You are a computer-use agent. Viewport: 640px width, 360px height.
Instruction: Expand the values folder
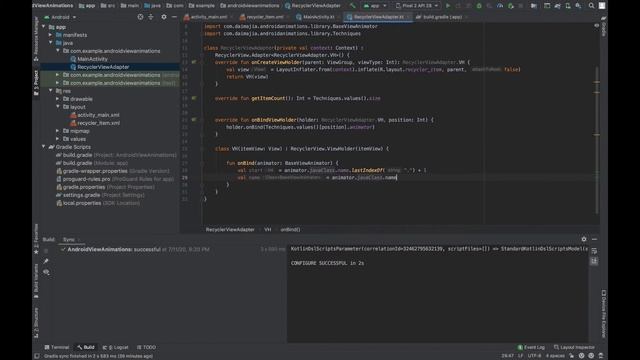click(x=58, y=139)
